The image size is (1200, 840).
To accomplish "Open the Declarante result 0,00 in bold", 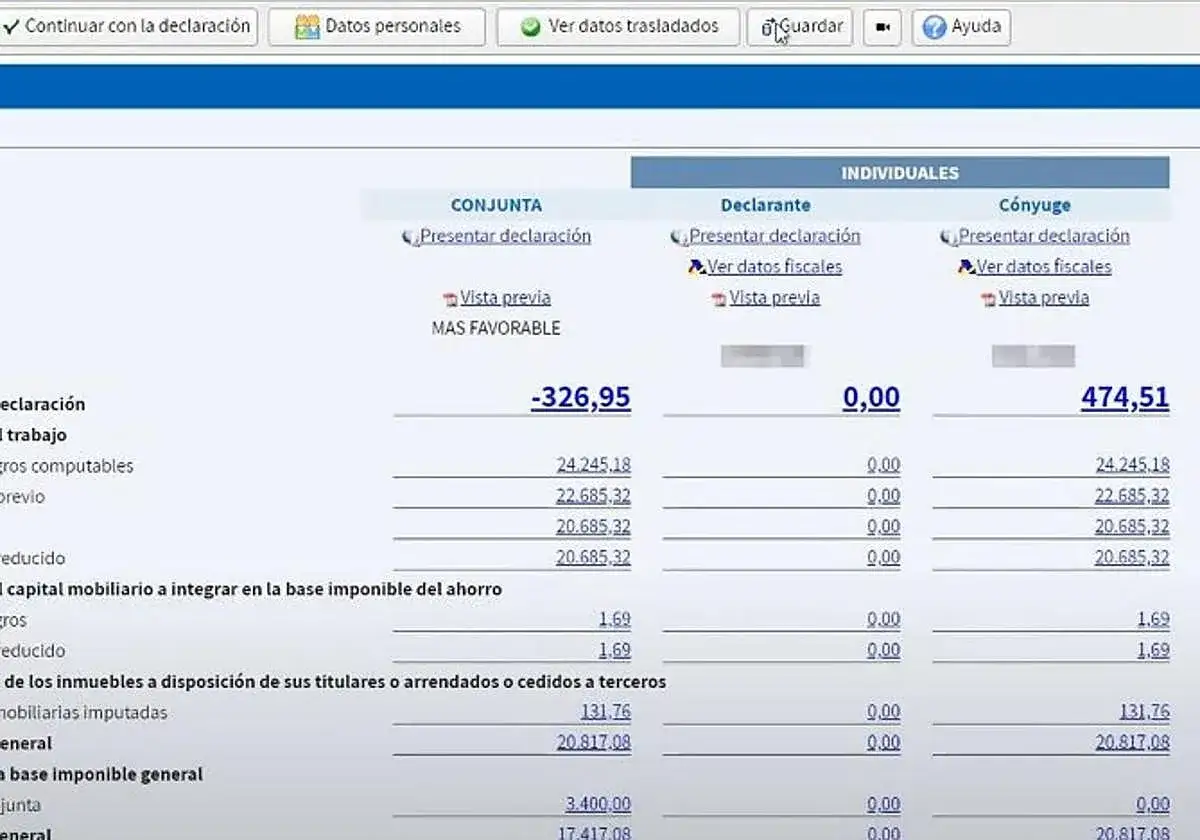I will click(871, 398).
